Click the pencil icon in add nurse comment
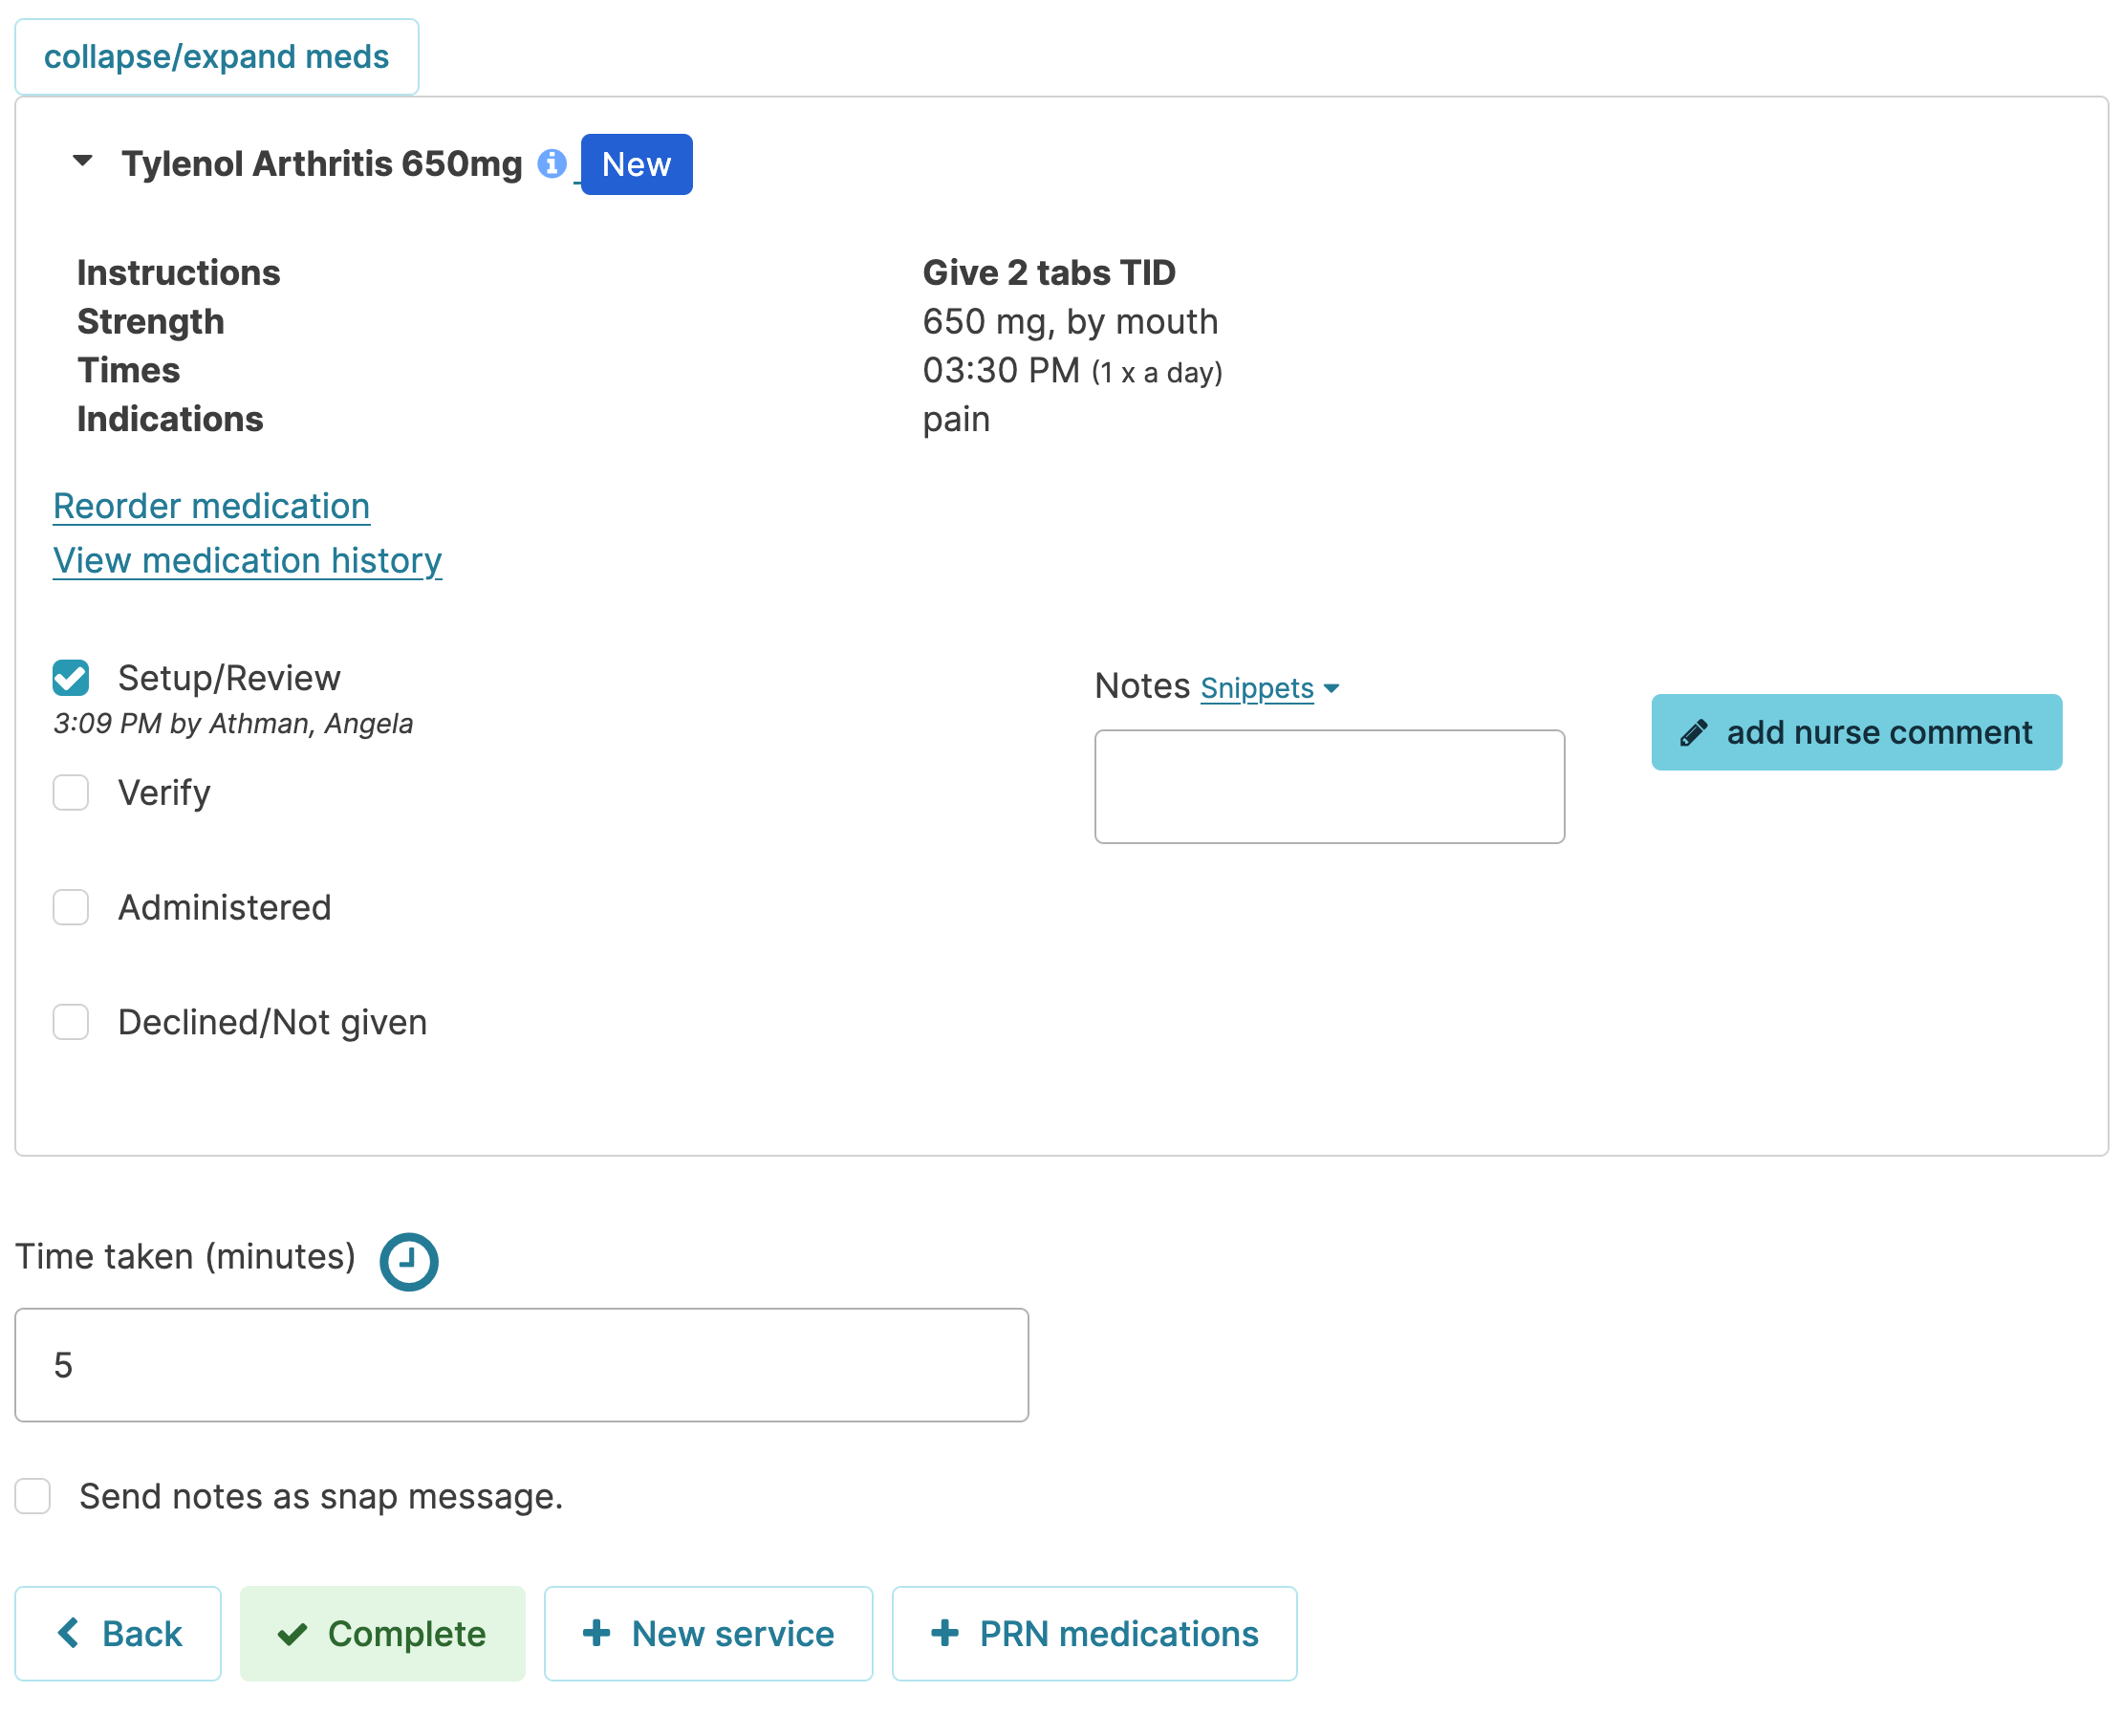Image resolution: width=2122 pixels, height=1736 pixels. click(x=1693, y=733)
